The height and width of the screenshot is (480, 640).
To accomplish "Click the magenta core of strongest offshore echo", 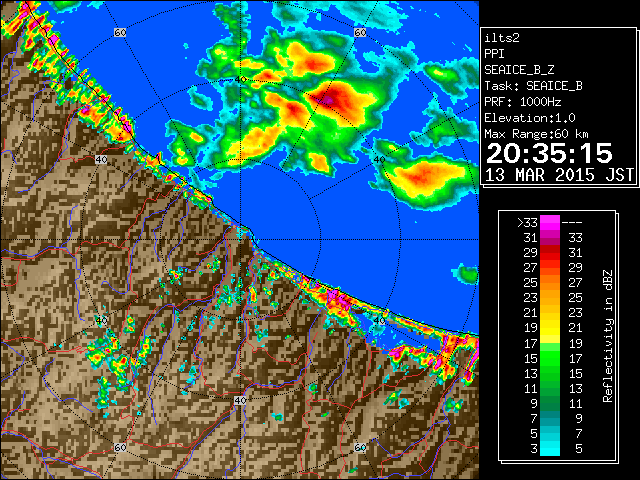I will coord(329,100).
